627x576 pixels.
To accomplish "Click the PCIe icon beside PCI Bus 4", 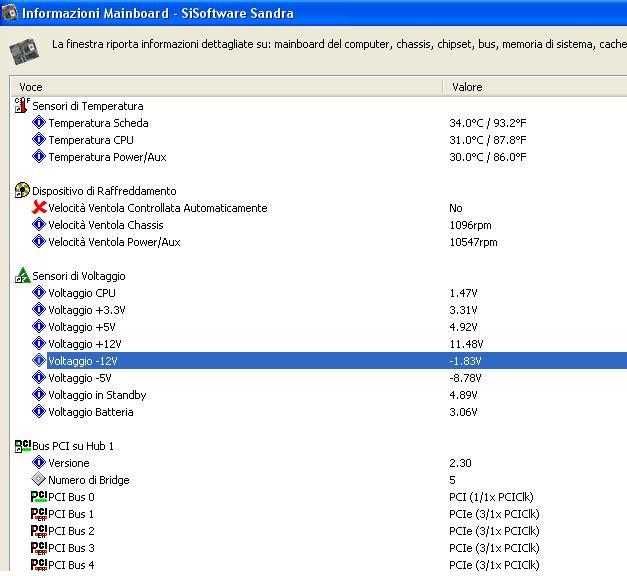I will [39, 565].
